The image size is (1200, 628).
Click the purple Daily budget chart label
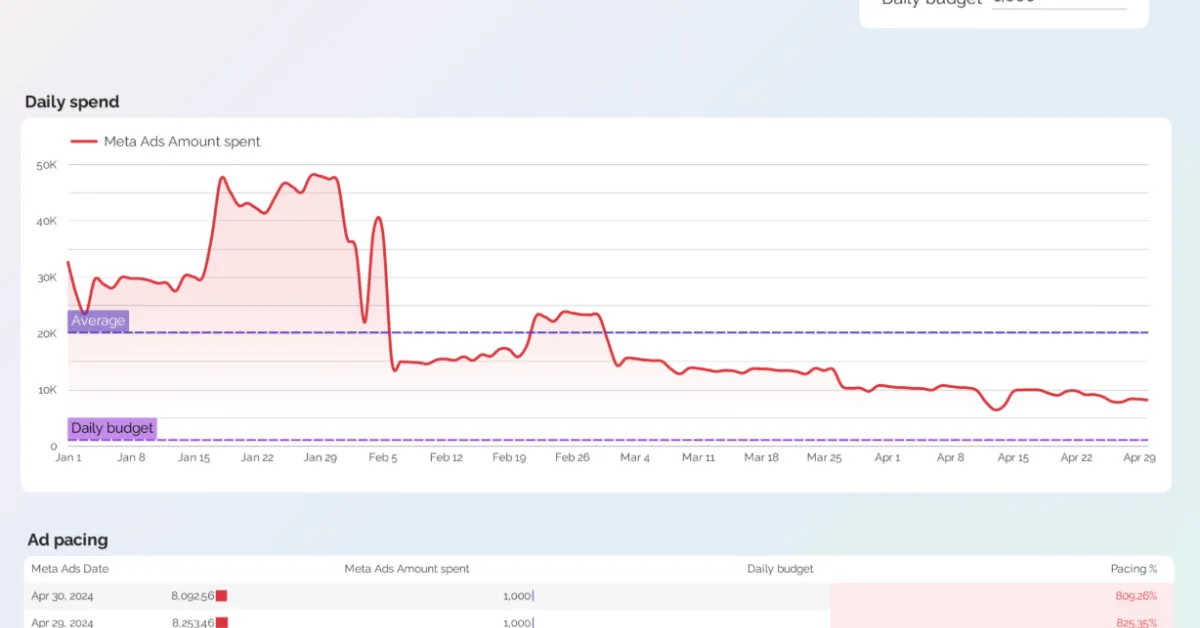point(112,428)
